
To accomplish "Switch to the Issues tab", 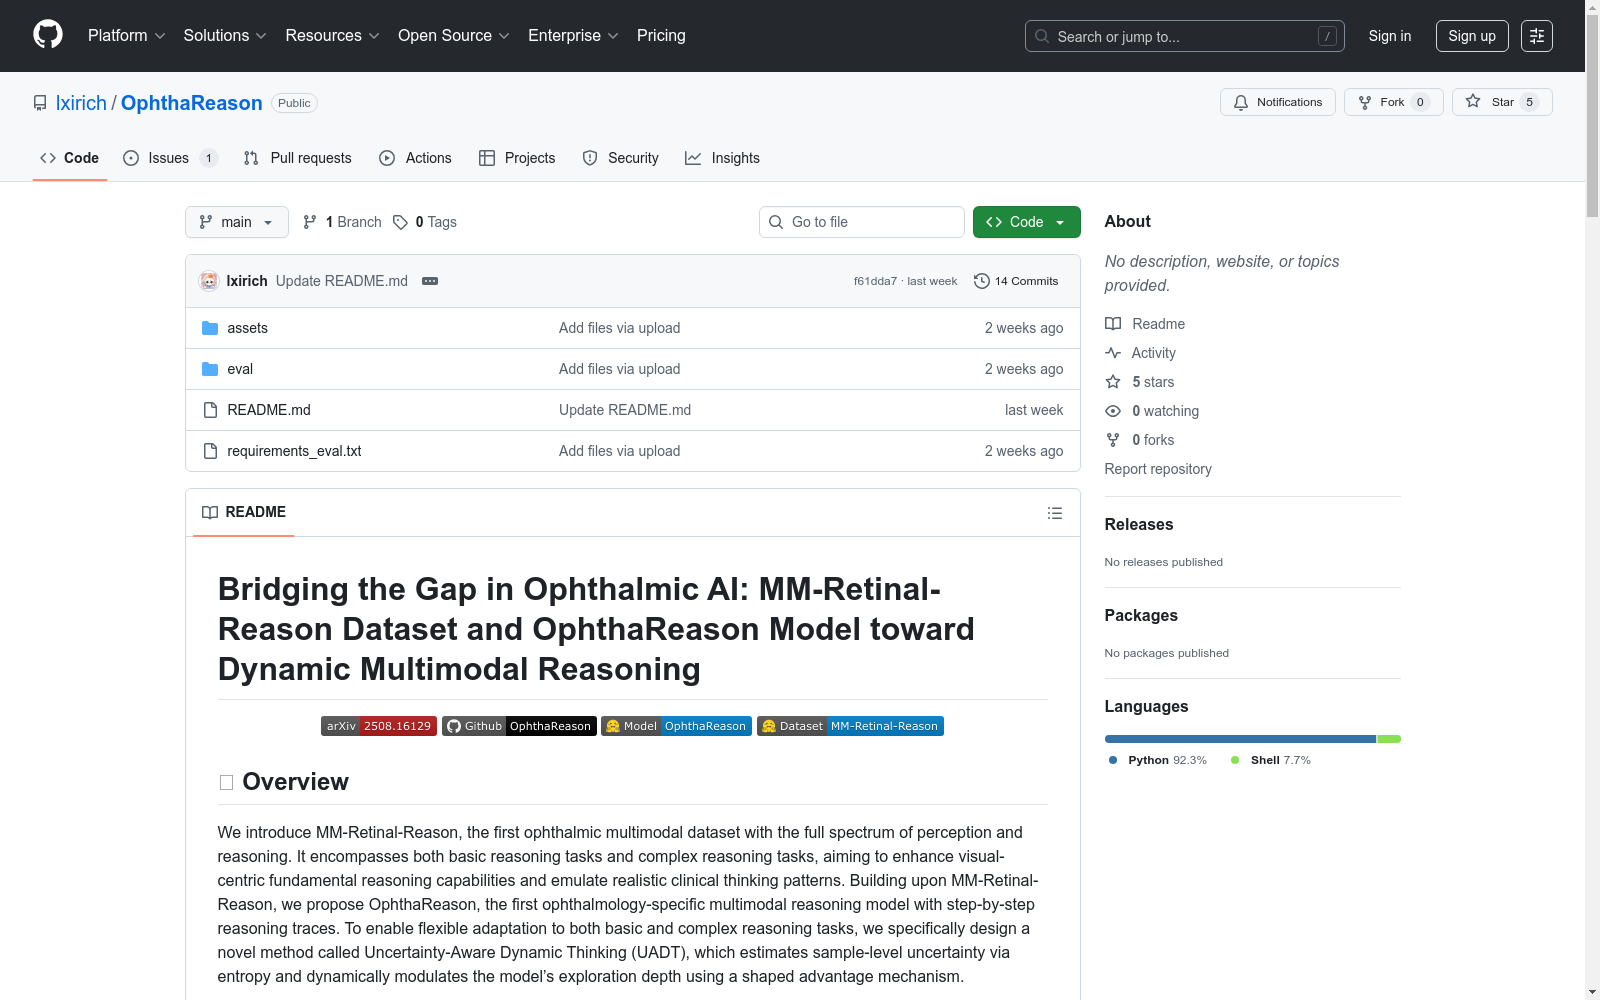I will (170, 158).
